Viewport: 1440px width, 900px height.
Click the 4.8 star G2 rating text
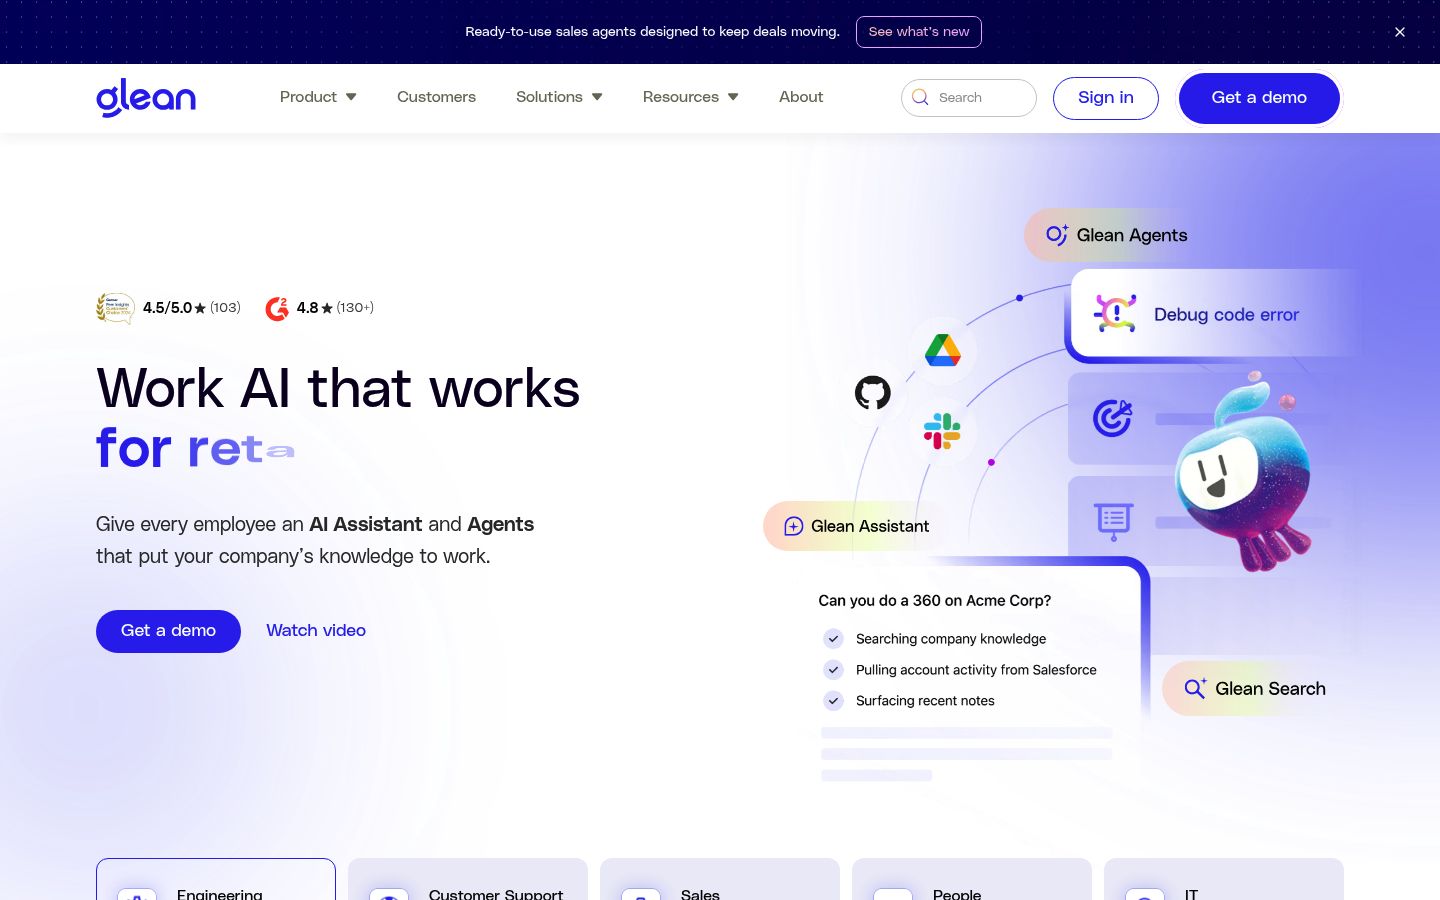point(335,308)
